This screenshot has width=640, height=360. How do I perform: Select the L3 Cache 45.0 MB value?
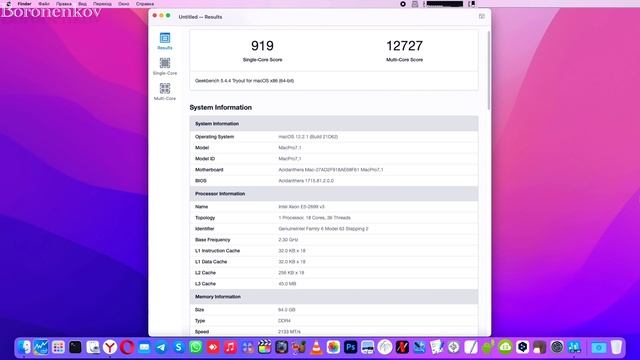(x=287, y=284)
